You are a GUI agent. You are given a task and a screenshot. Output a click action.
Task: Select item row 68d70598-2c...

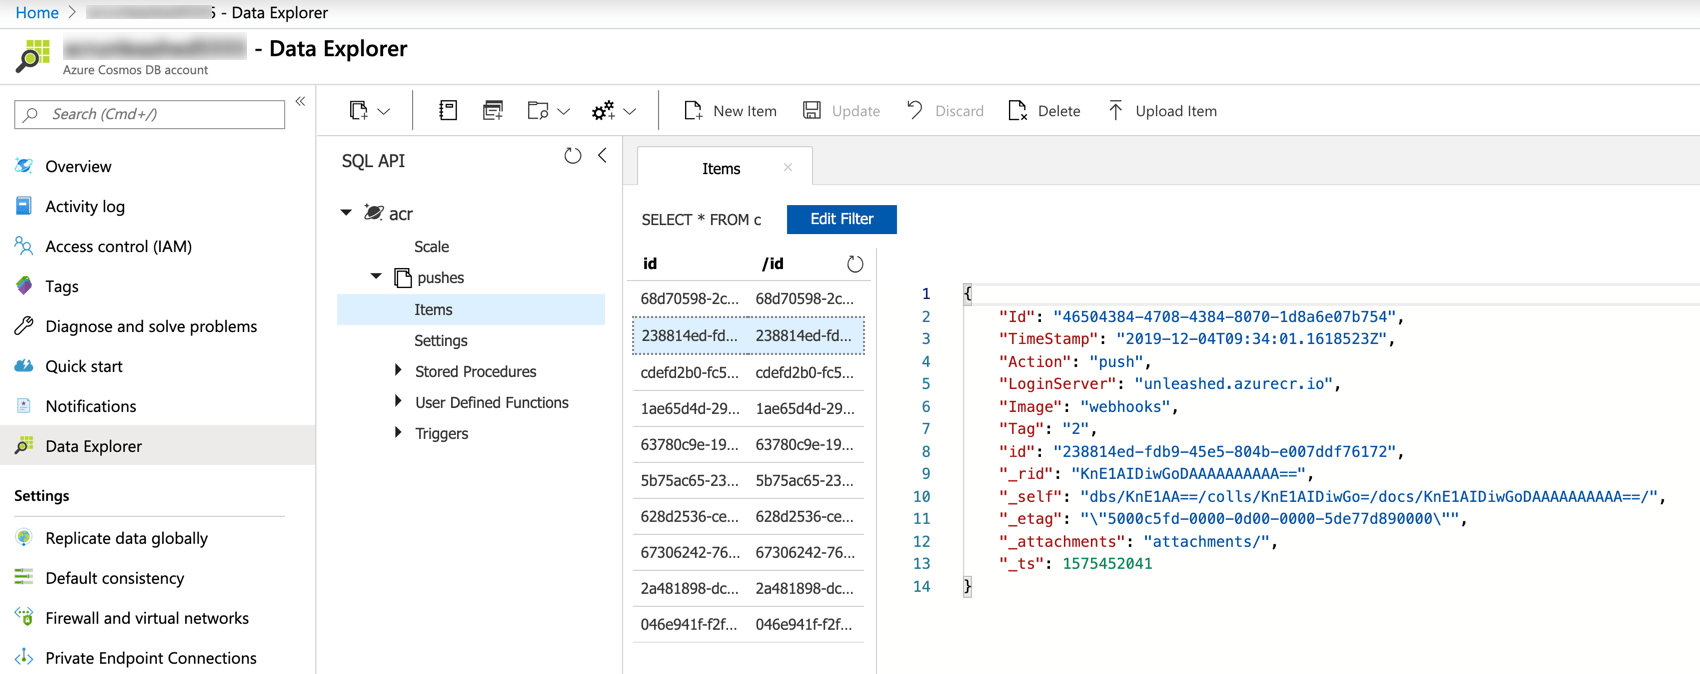pos(748,299)
